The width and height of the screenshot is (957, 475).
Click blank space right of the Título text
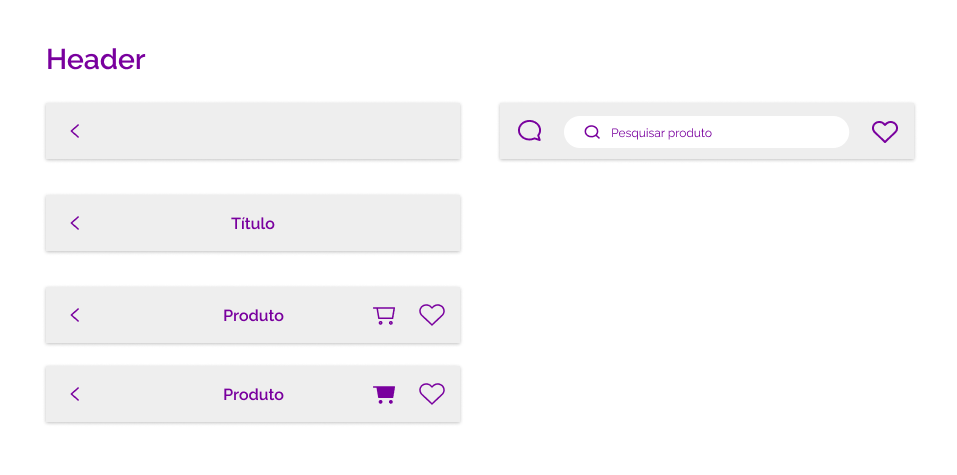[366, 223]
